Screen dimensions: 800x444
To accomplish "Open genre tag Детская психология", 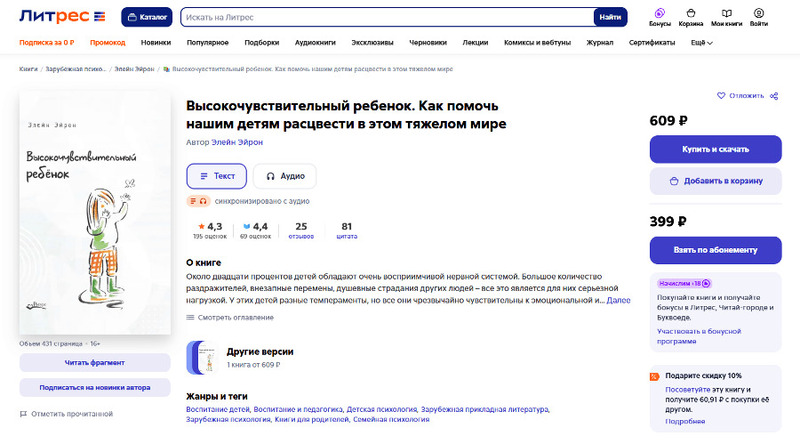I will pyautogui.click(x=382, y=409).
